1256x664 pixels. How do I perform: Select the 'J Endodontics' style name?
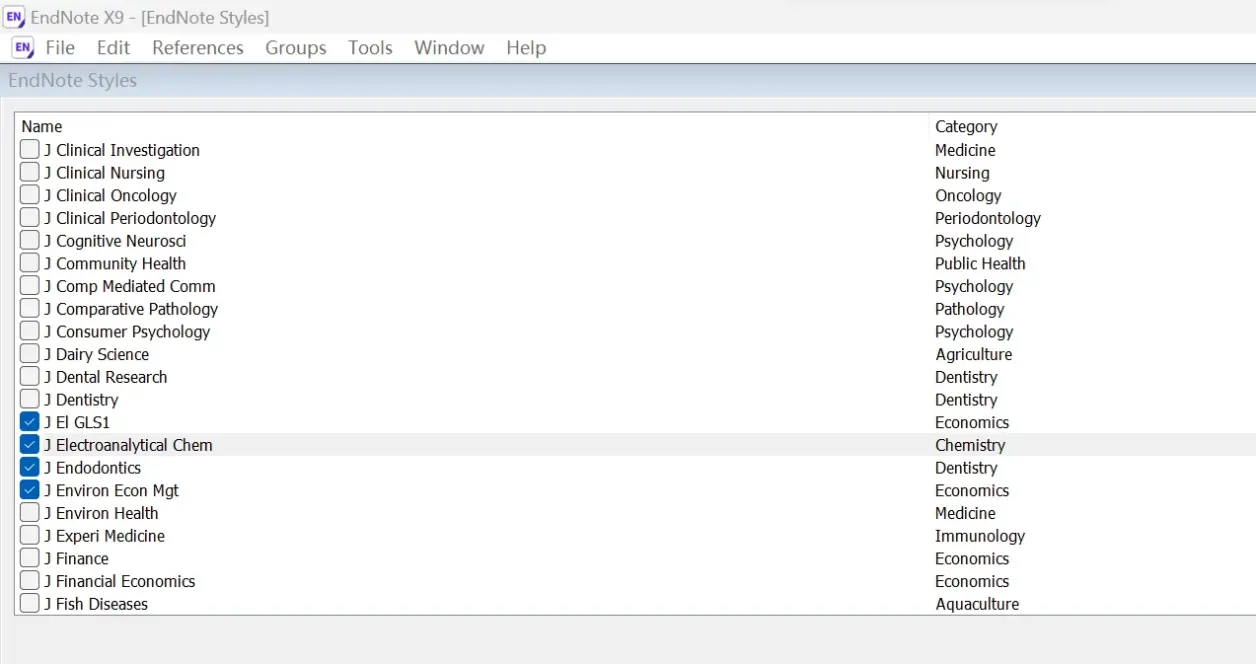point(93,468)
